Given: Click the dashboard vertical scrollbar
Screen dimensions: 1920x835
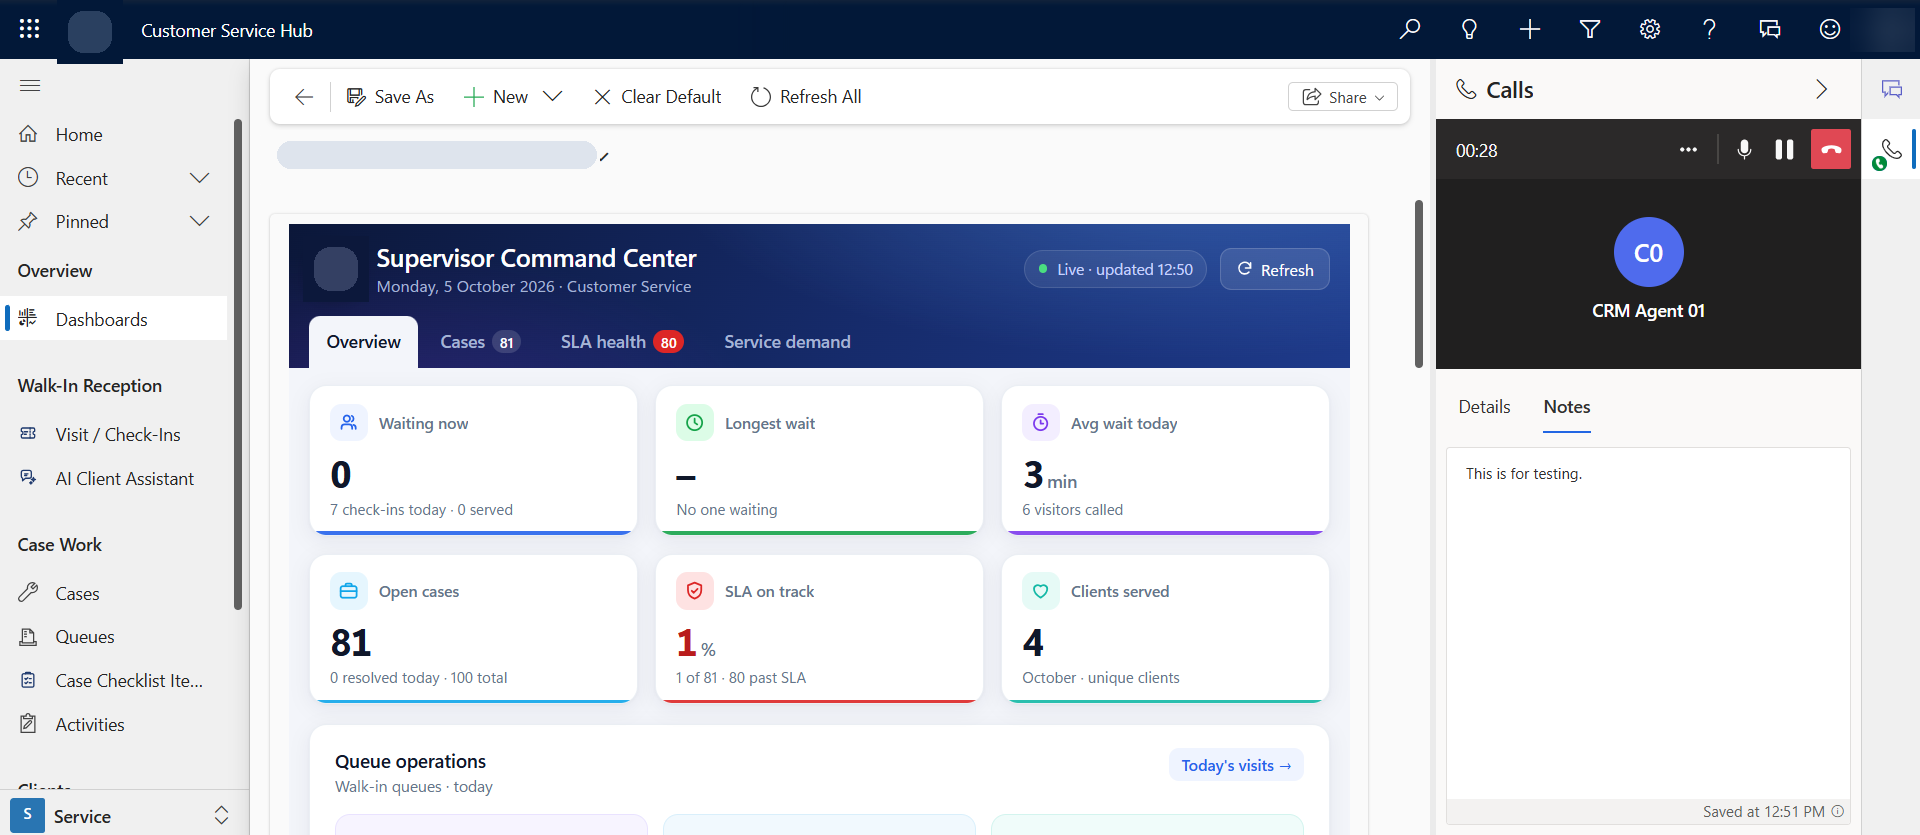Looking at the screenshot, I should [1418, 284].
